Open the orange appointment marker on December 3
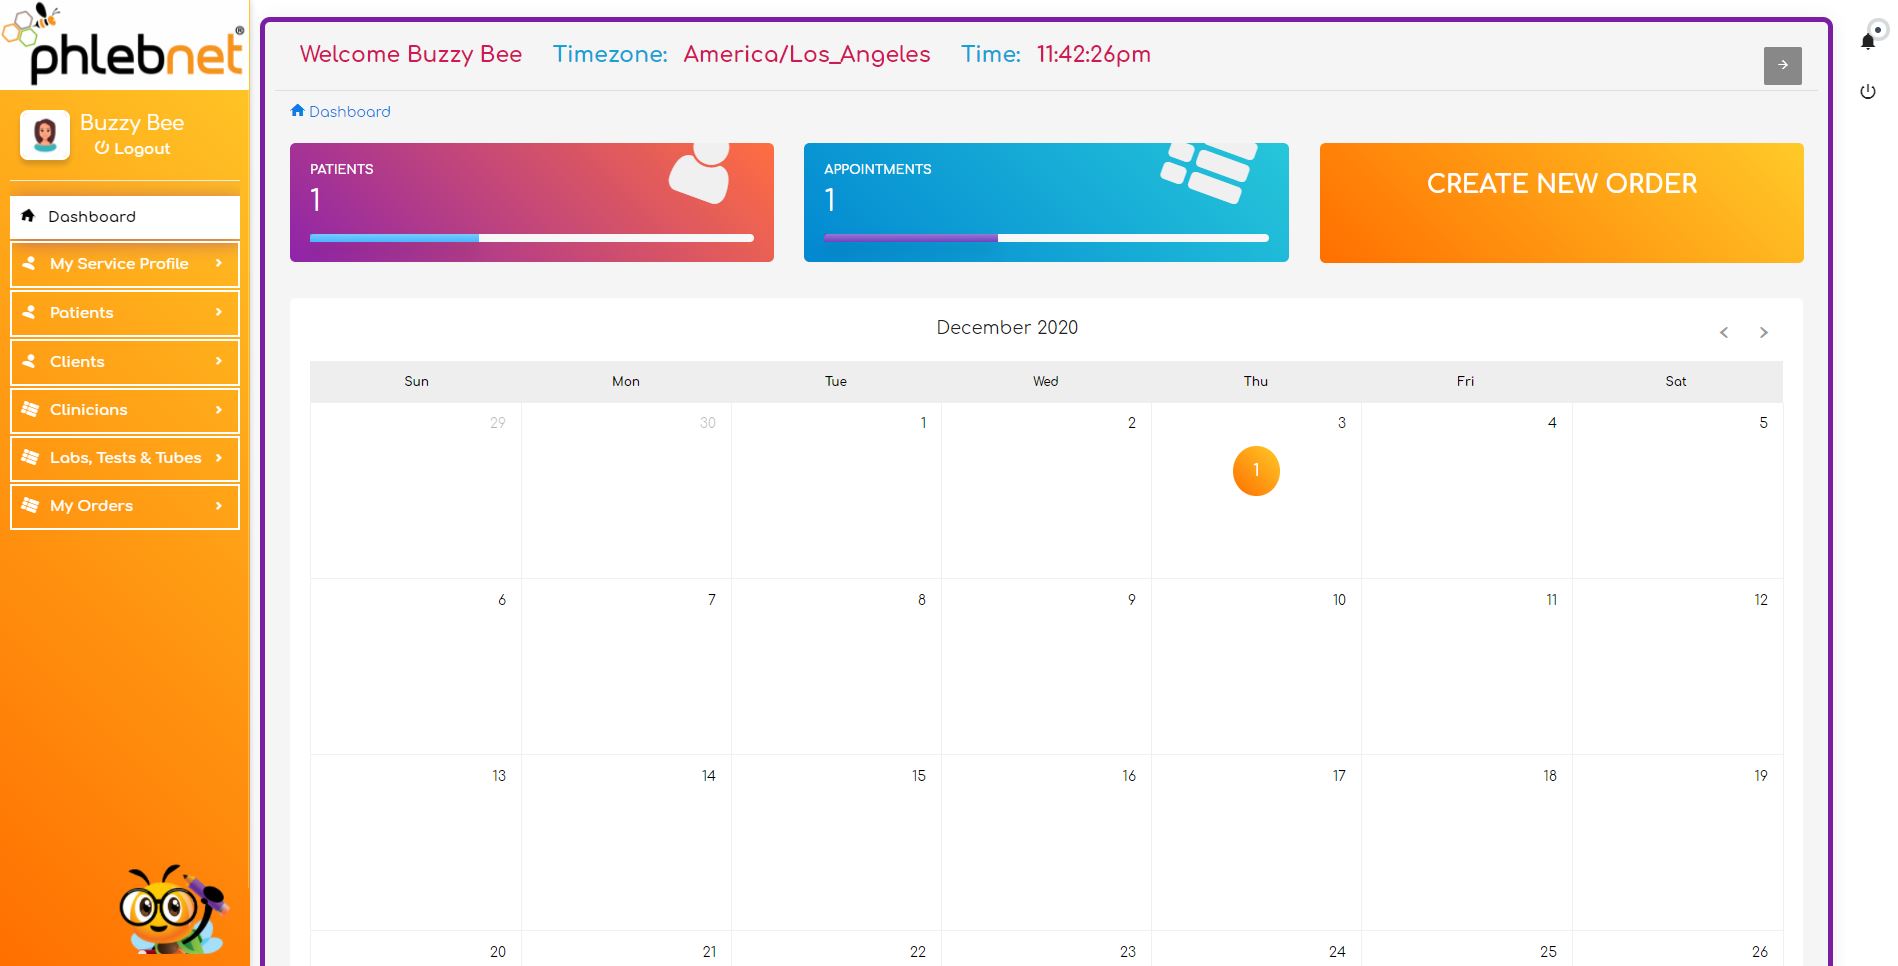 [x=1256, y=471]
